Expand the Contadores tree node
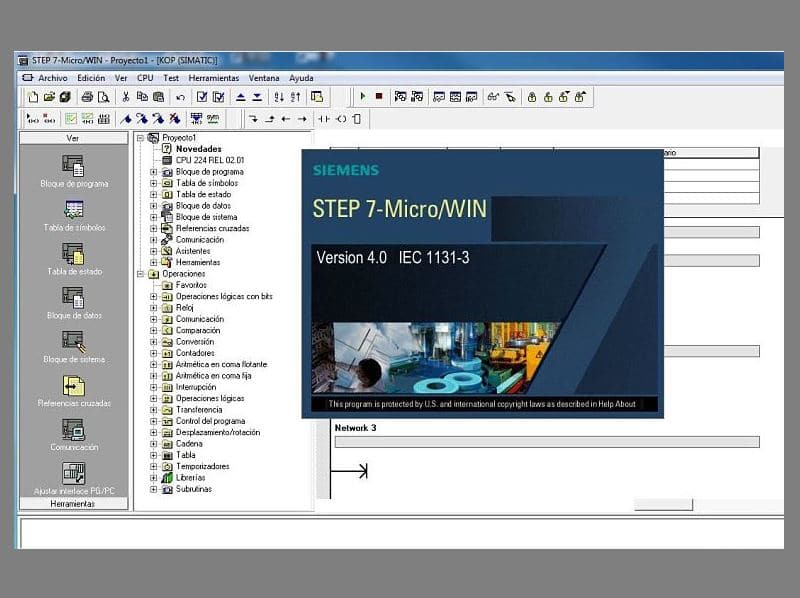The image size is (800, 598). click(153, 353)
